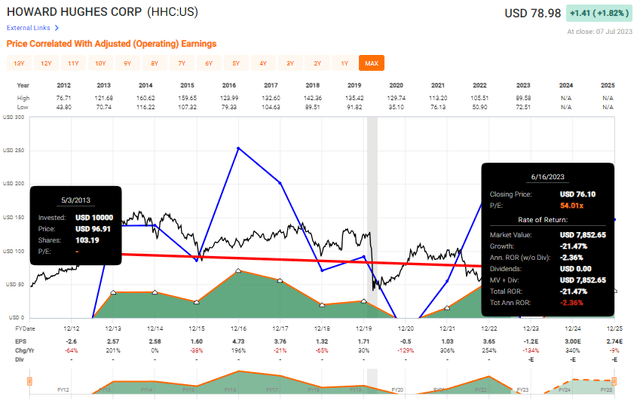The width and height of the screenshot is (640, 403).
Task: Click right handle of range slider
Action: tap(614, 381)
